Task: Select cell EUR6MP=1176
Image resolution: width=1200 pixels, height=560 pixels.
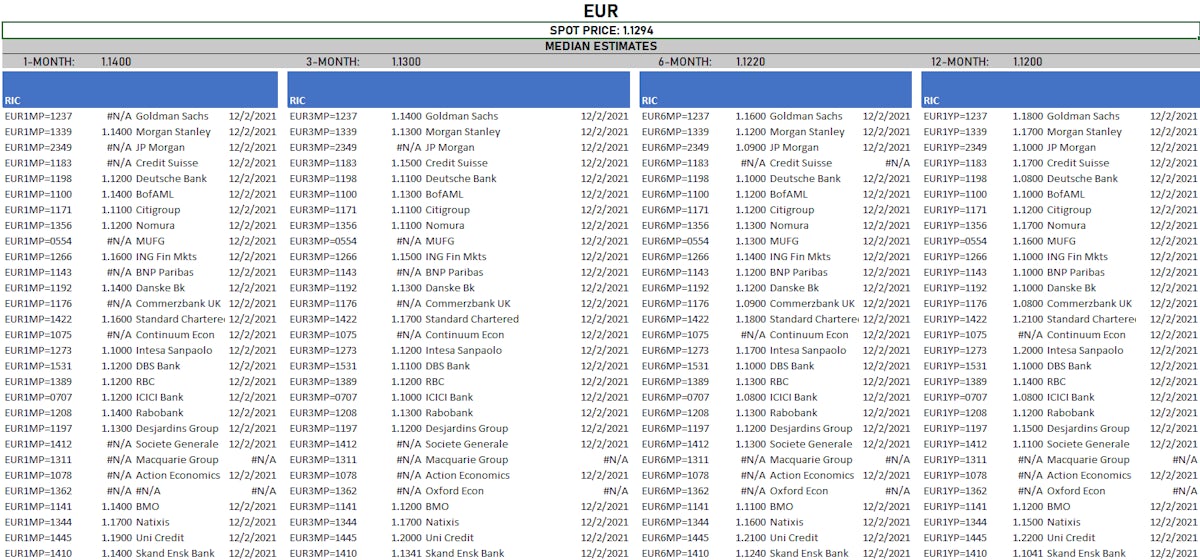Action: [675, 303]
